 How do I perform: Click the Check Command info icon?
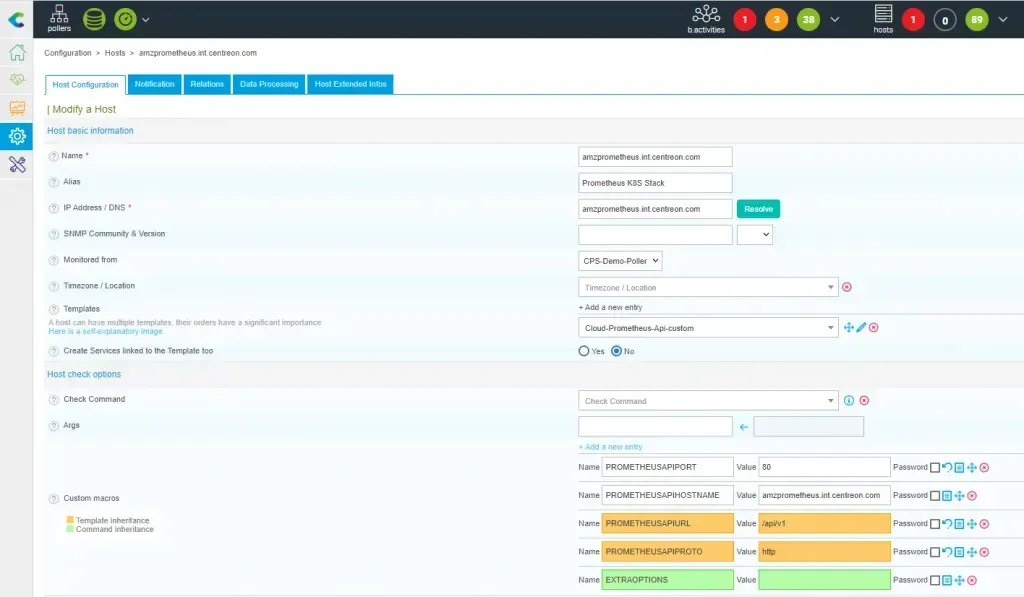click(849, 400)
